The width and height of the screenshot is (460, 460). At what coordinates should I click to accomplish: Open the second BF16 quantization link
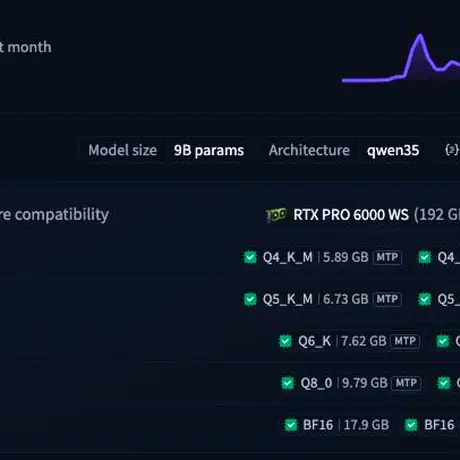click(x=439, y=425)
